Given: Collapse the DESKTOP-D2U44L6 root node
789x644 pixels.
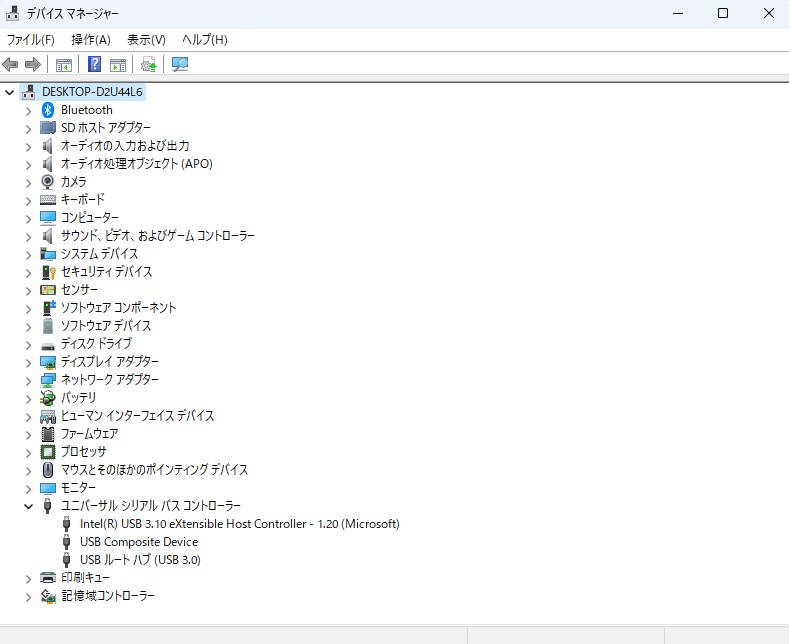Looking at the screenshot, I should click(x=10, y=92).
